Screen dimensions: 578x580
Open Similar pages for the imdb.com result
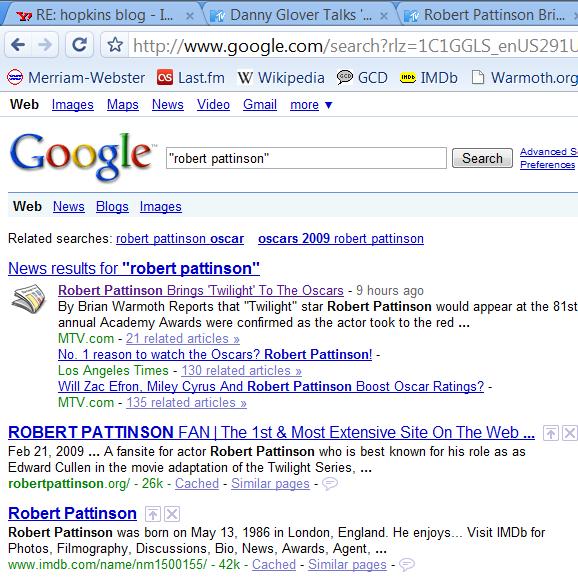click(347, 564)
